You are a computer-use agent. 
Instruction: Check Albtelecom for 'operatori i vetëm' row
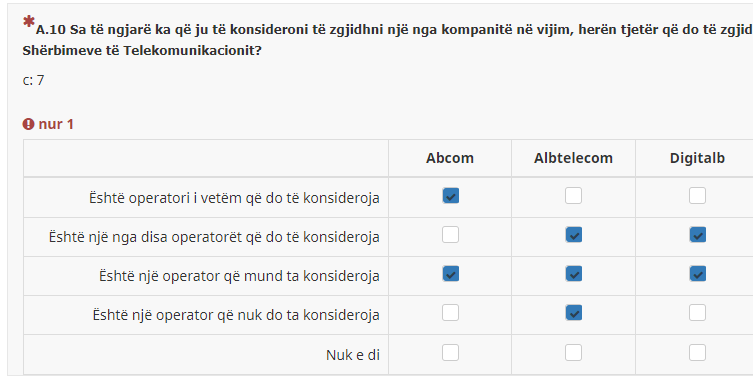click(573, 196)
